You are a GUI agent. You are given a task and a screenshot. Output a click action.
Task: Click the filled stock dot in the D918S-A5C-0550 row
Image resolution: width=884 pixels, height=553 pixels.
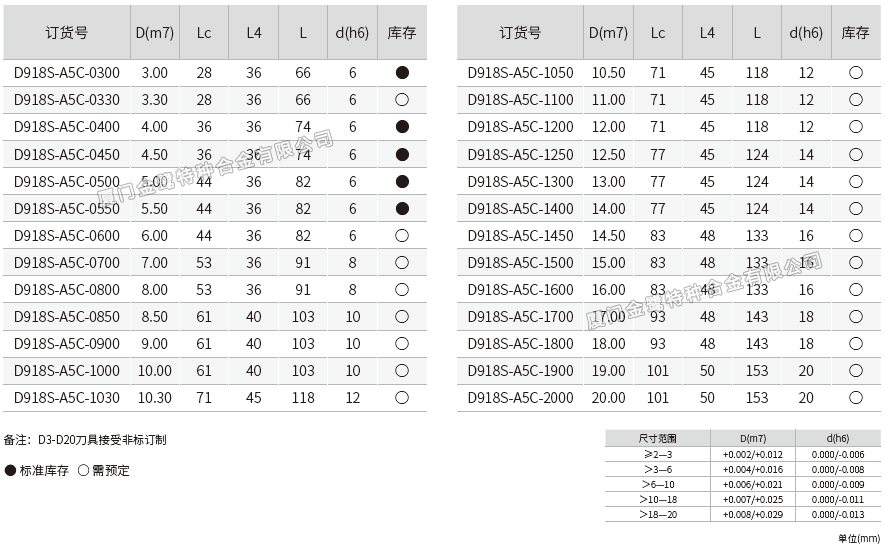(x=402, y=208)
